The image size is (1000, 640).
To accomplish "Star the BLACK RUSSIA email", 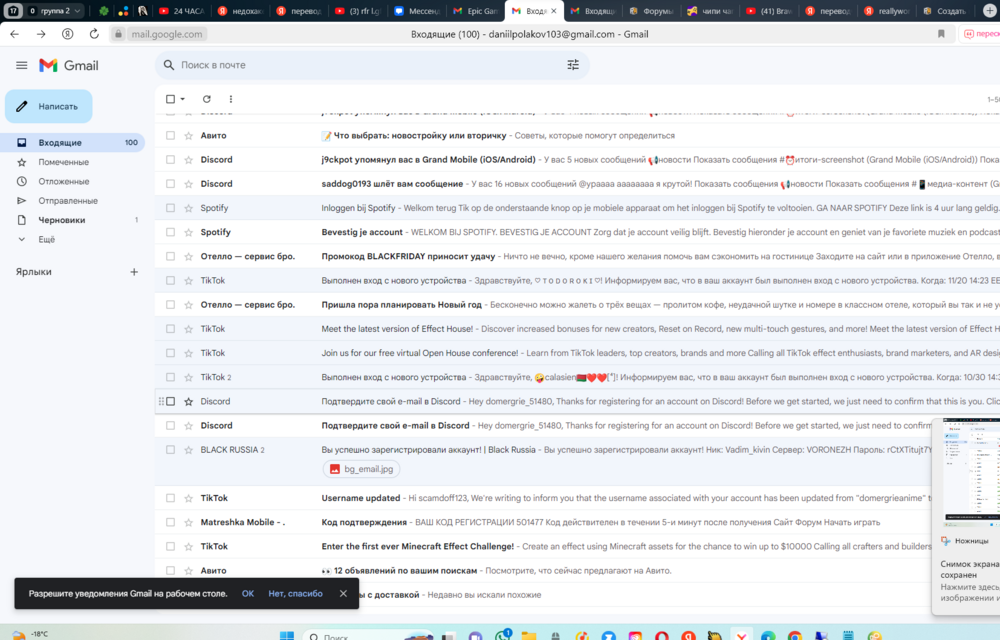I will pyautogui.click(x=188, y=450).
